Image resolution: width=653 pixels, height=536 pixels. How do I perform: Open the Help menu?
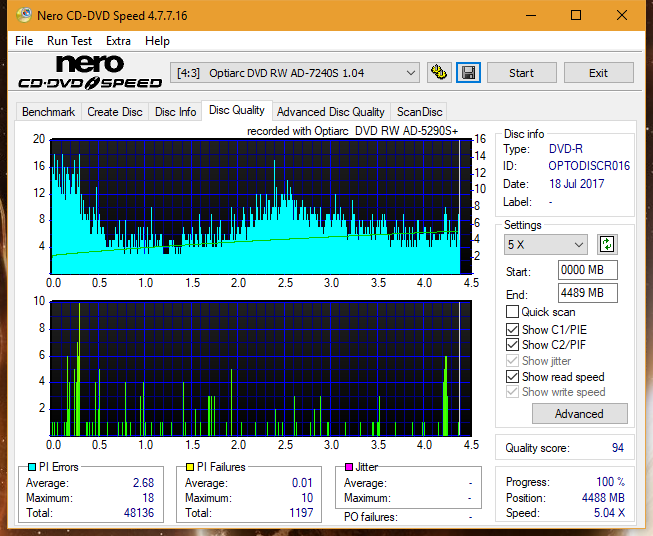point(157,41)
